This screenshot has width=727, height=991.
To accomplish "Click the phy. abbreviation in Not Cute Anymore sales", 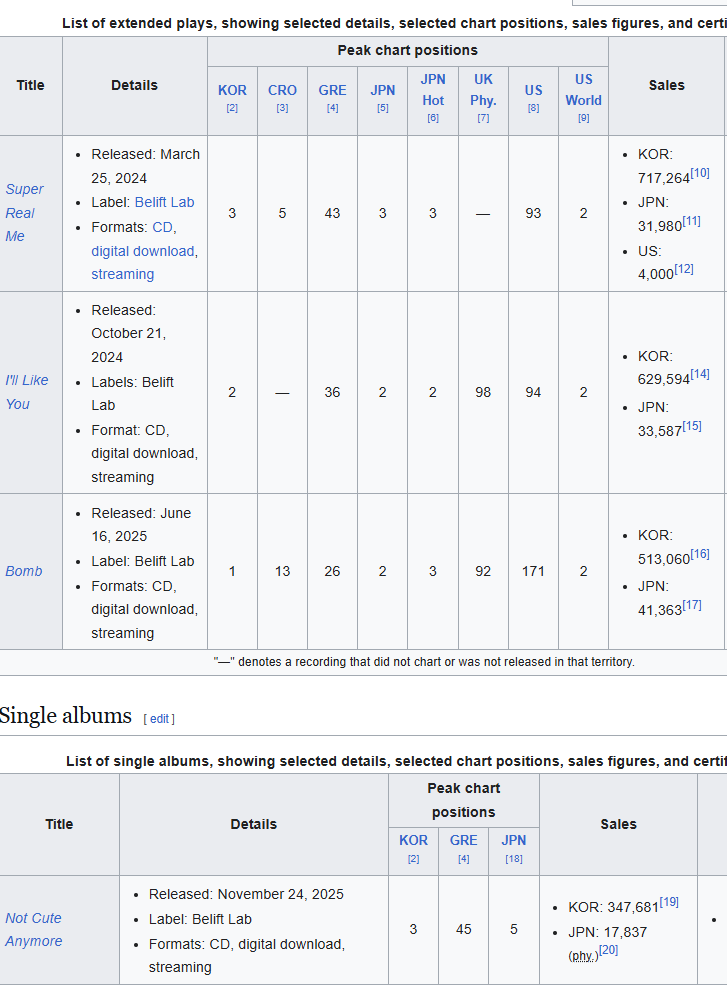I will [x=582, y=956].
